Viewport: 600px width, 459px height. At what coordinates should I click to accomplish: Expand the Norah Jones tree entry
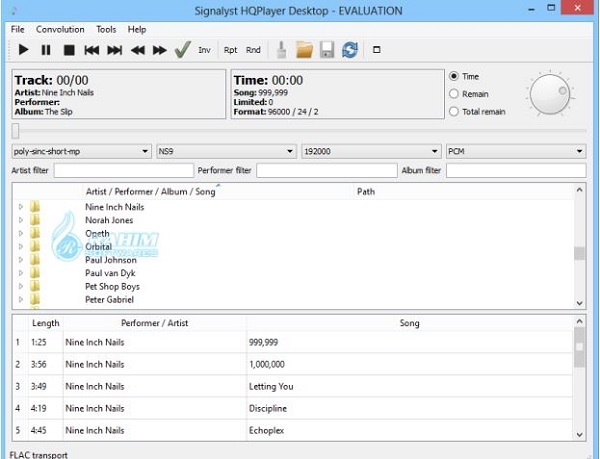pyautogui.click(x=21, y=221)
